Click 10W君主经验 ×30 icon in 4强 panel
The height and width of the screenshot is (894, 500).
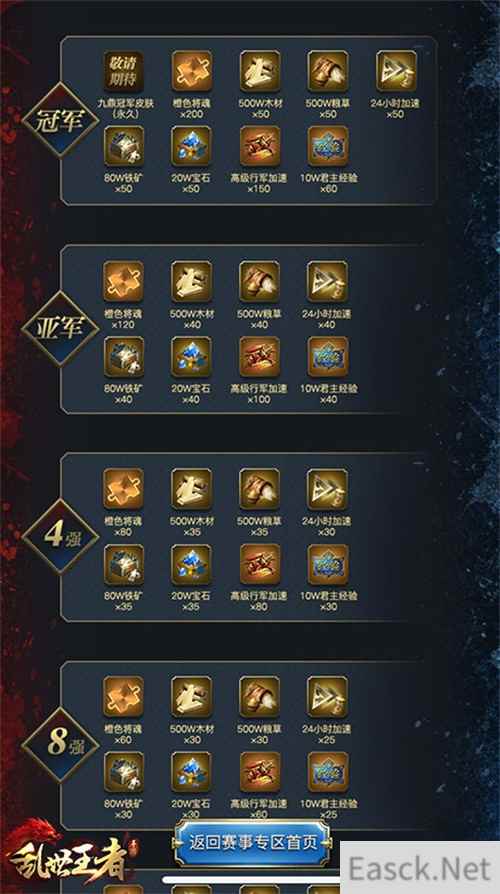tap(328, 564)
